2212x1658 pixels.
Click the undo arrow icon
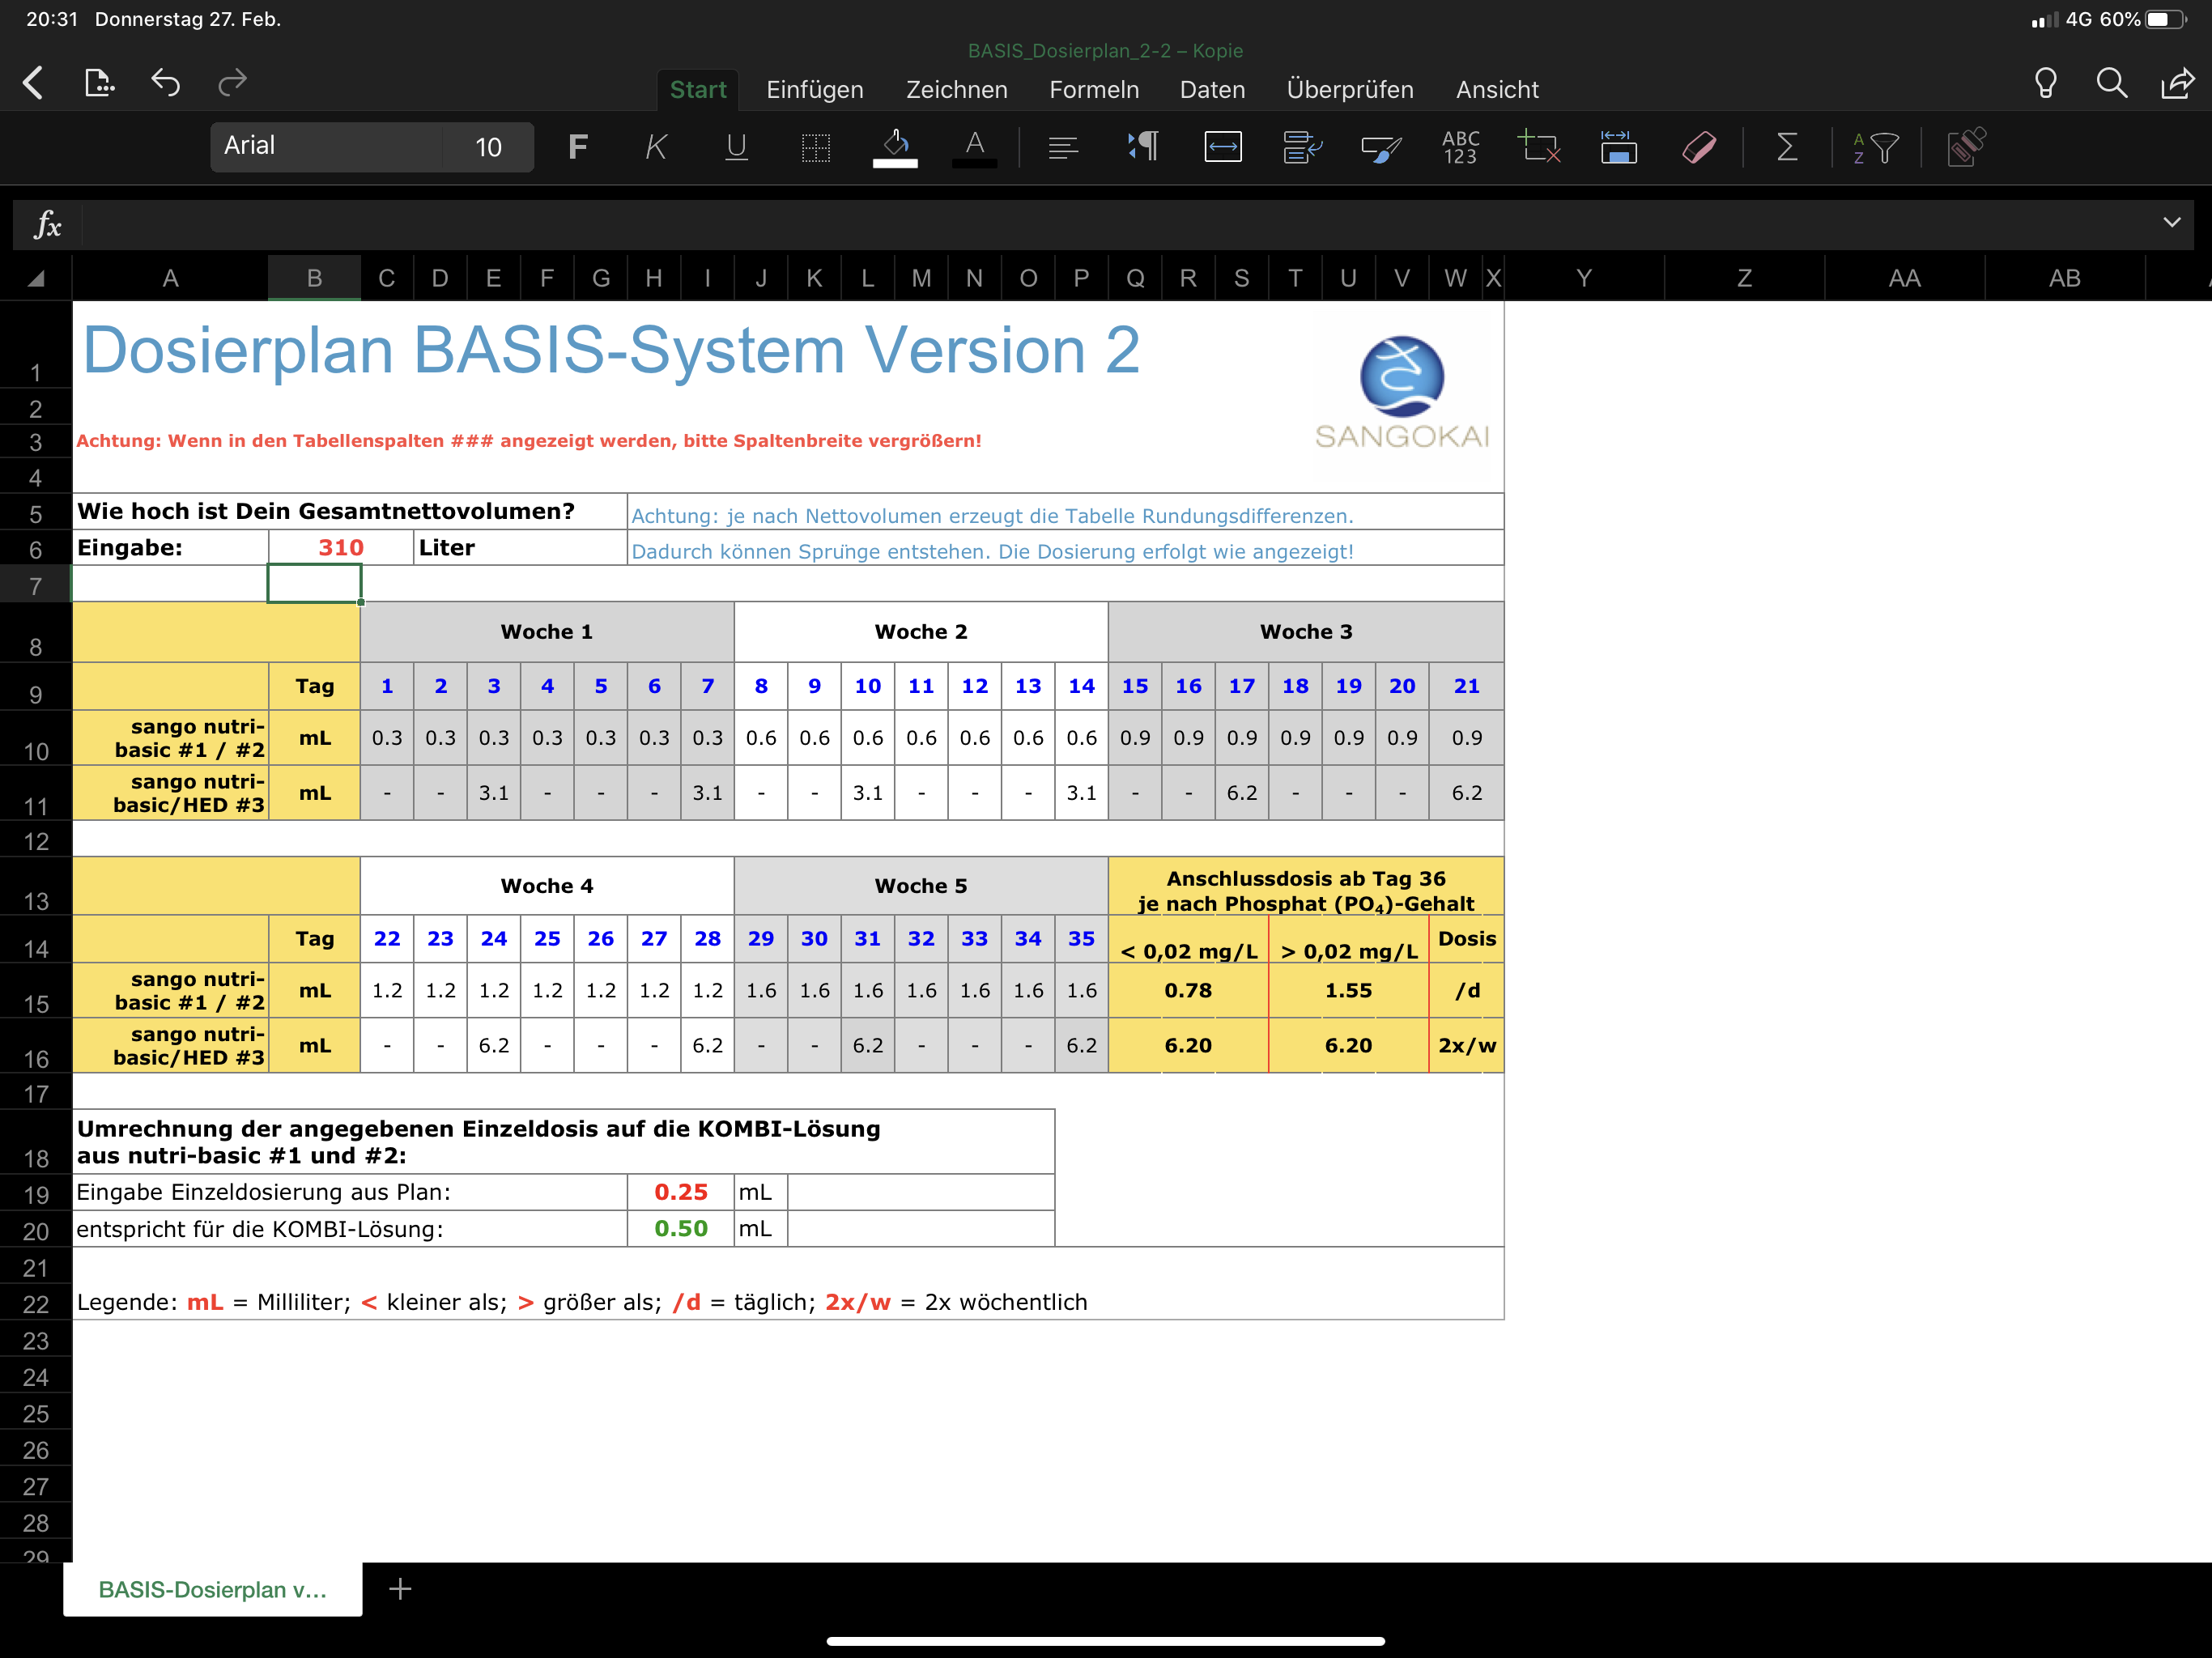166,83
